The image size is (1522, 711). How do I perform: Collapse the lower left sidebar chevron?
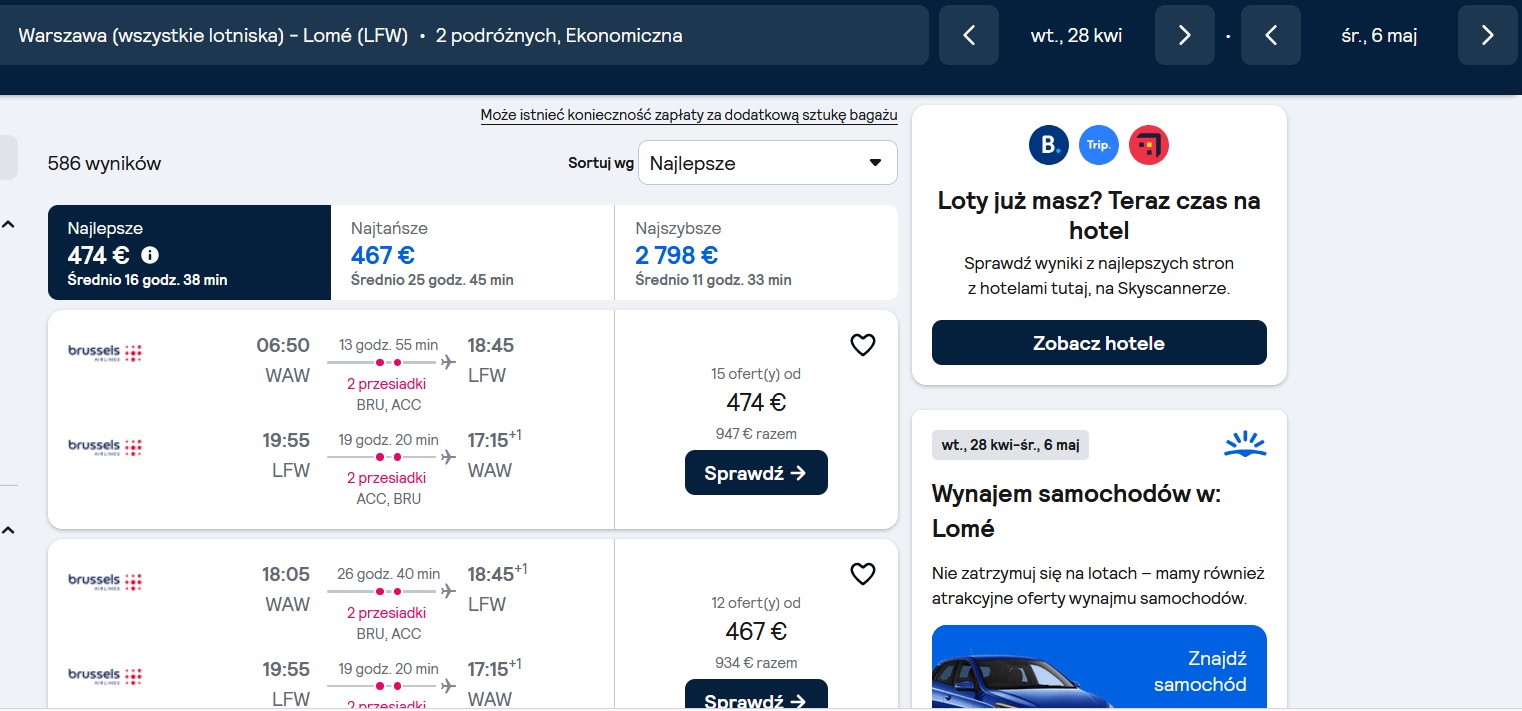pyautogui.click(x=8, y=529)
